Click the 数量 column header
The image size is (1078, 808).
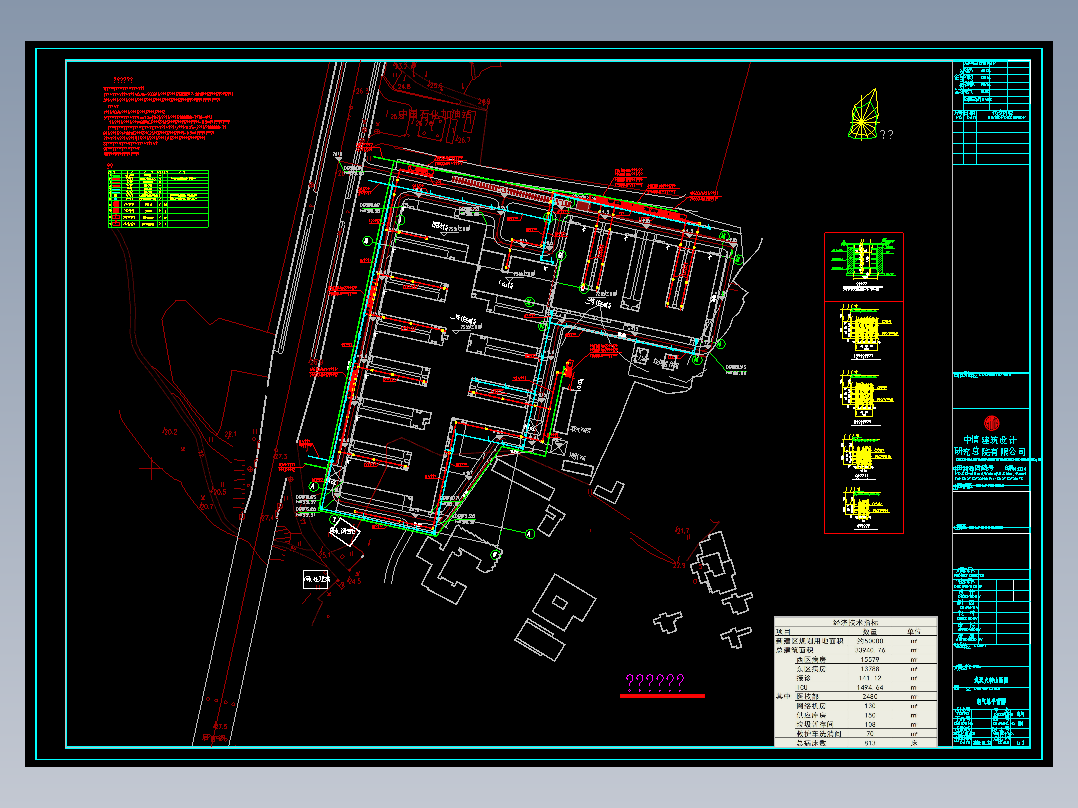click(x=870, y=631)
